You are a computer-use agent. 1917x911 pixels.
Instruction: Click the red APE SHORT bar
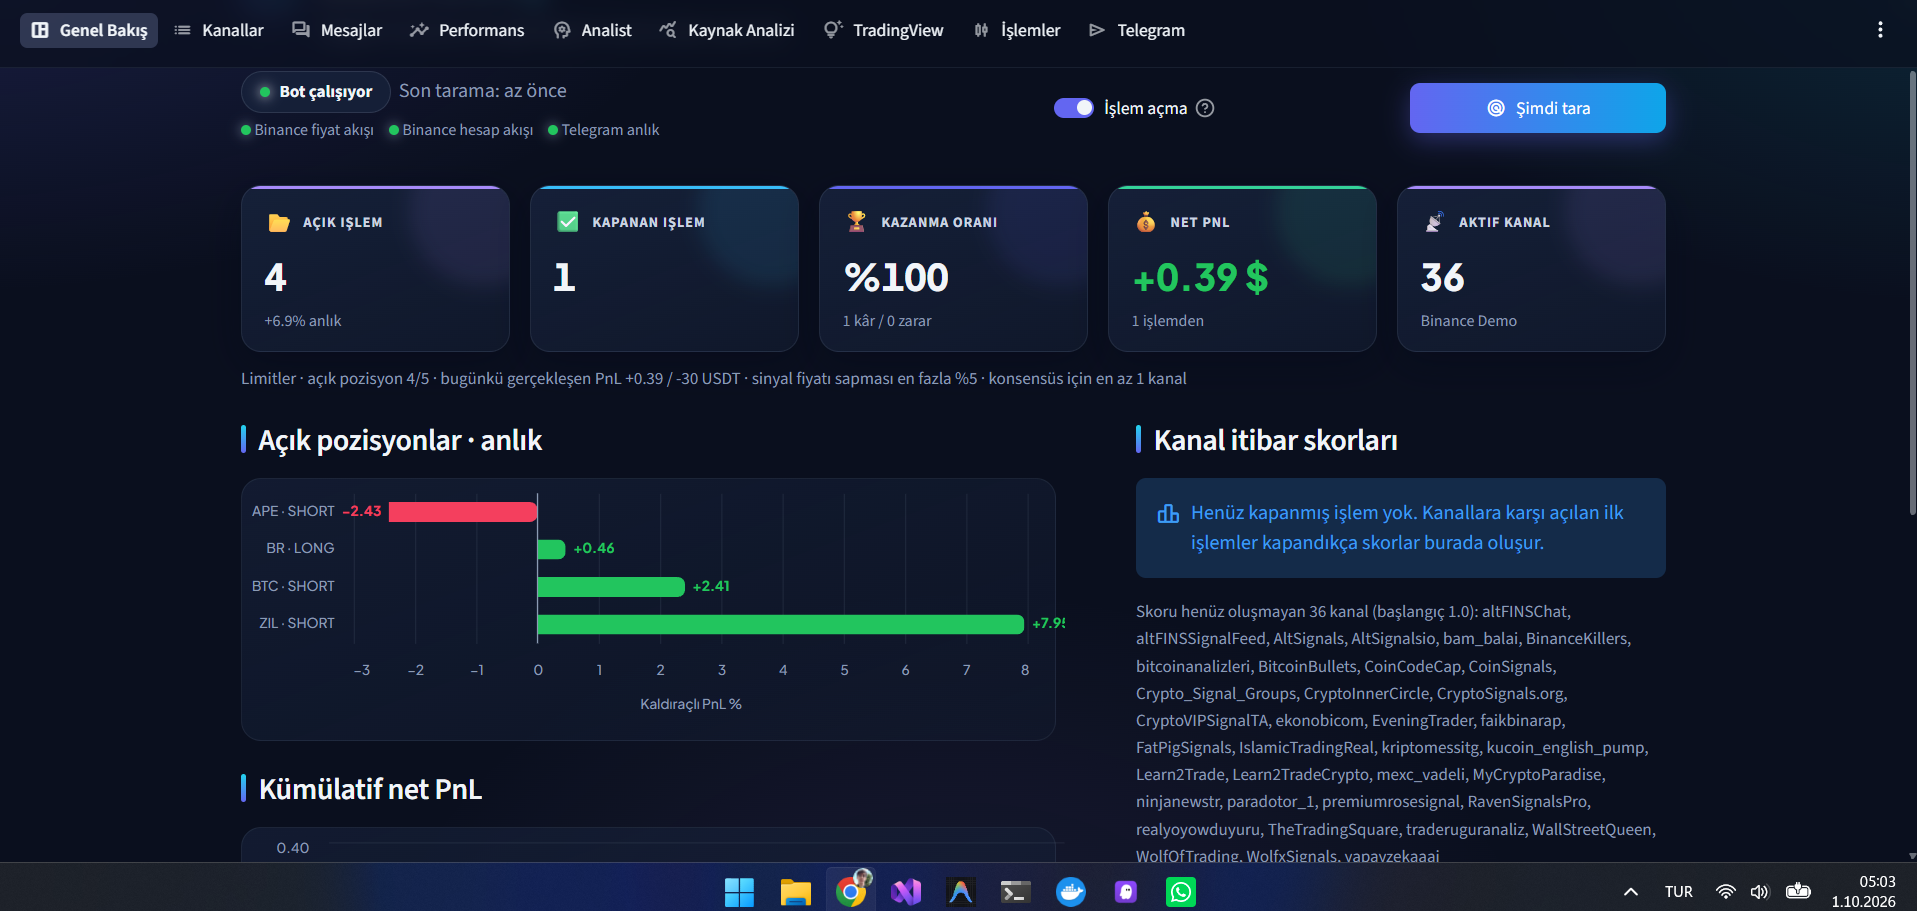(x=463, y=511)
